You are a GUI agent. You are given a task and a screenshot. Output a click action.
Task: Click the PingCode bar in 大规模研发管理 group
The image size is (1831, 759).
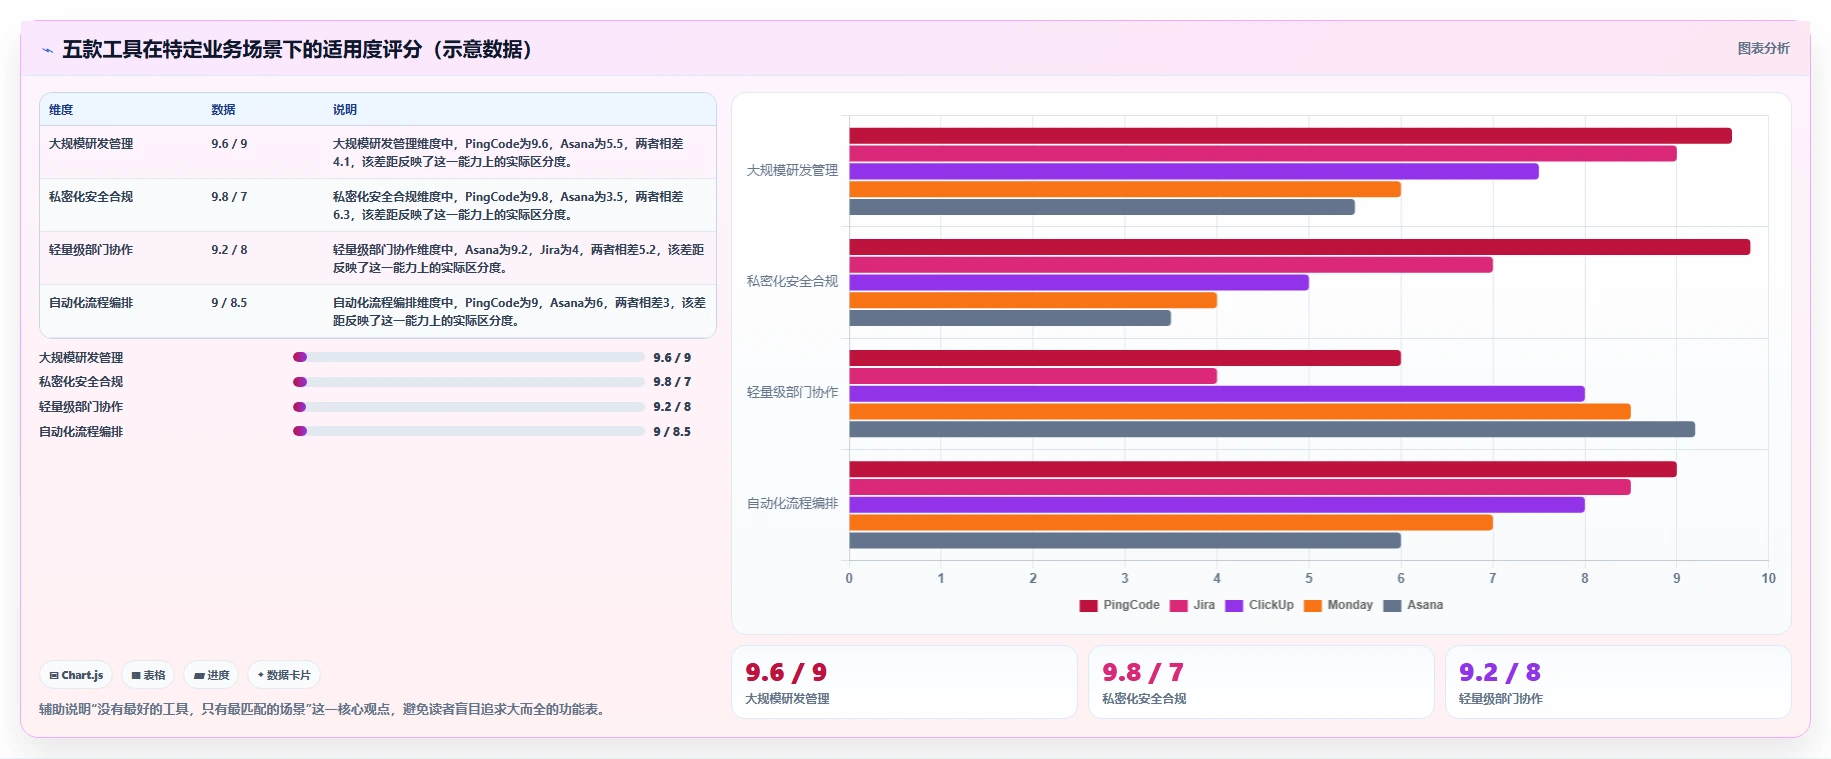coord(1290,136)
